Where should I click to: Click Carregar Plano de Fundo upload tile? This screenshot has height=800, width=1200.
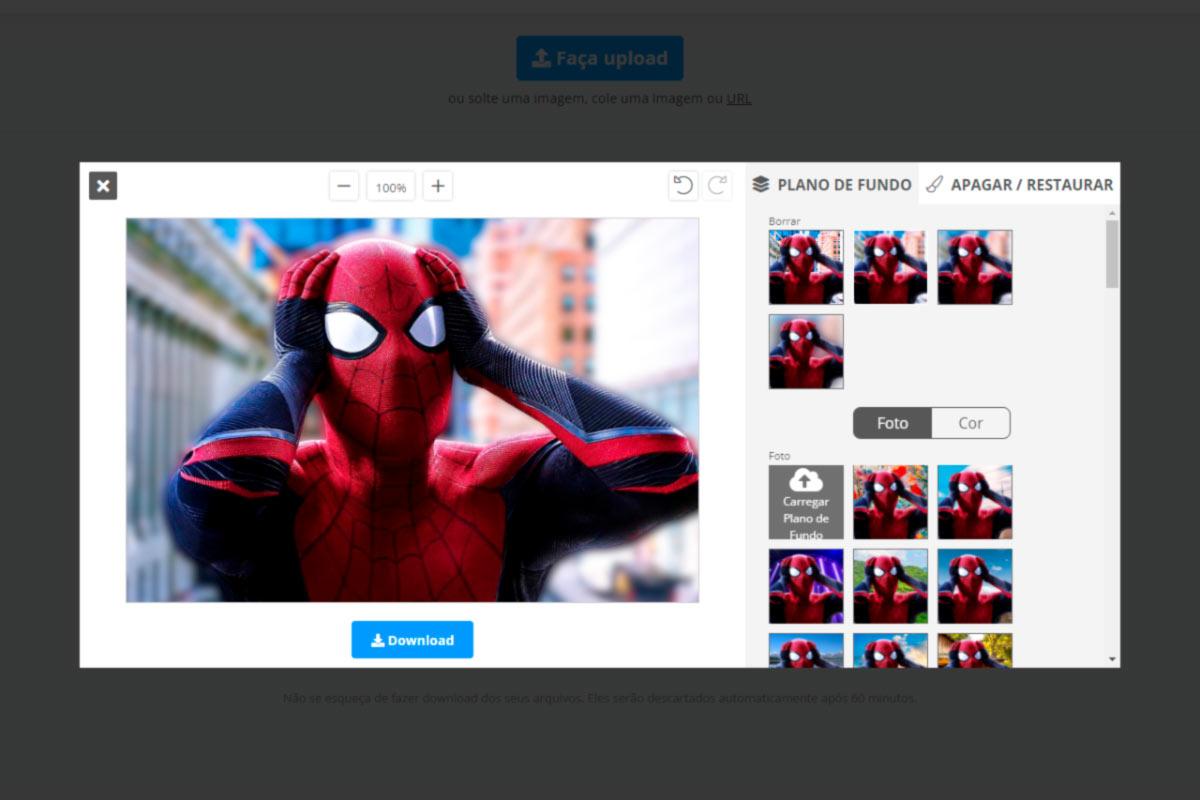pos(806,502)
